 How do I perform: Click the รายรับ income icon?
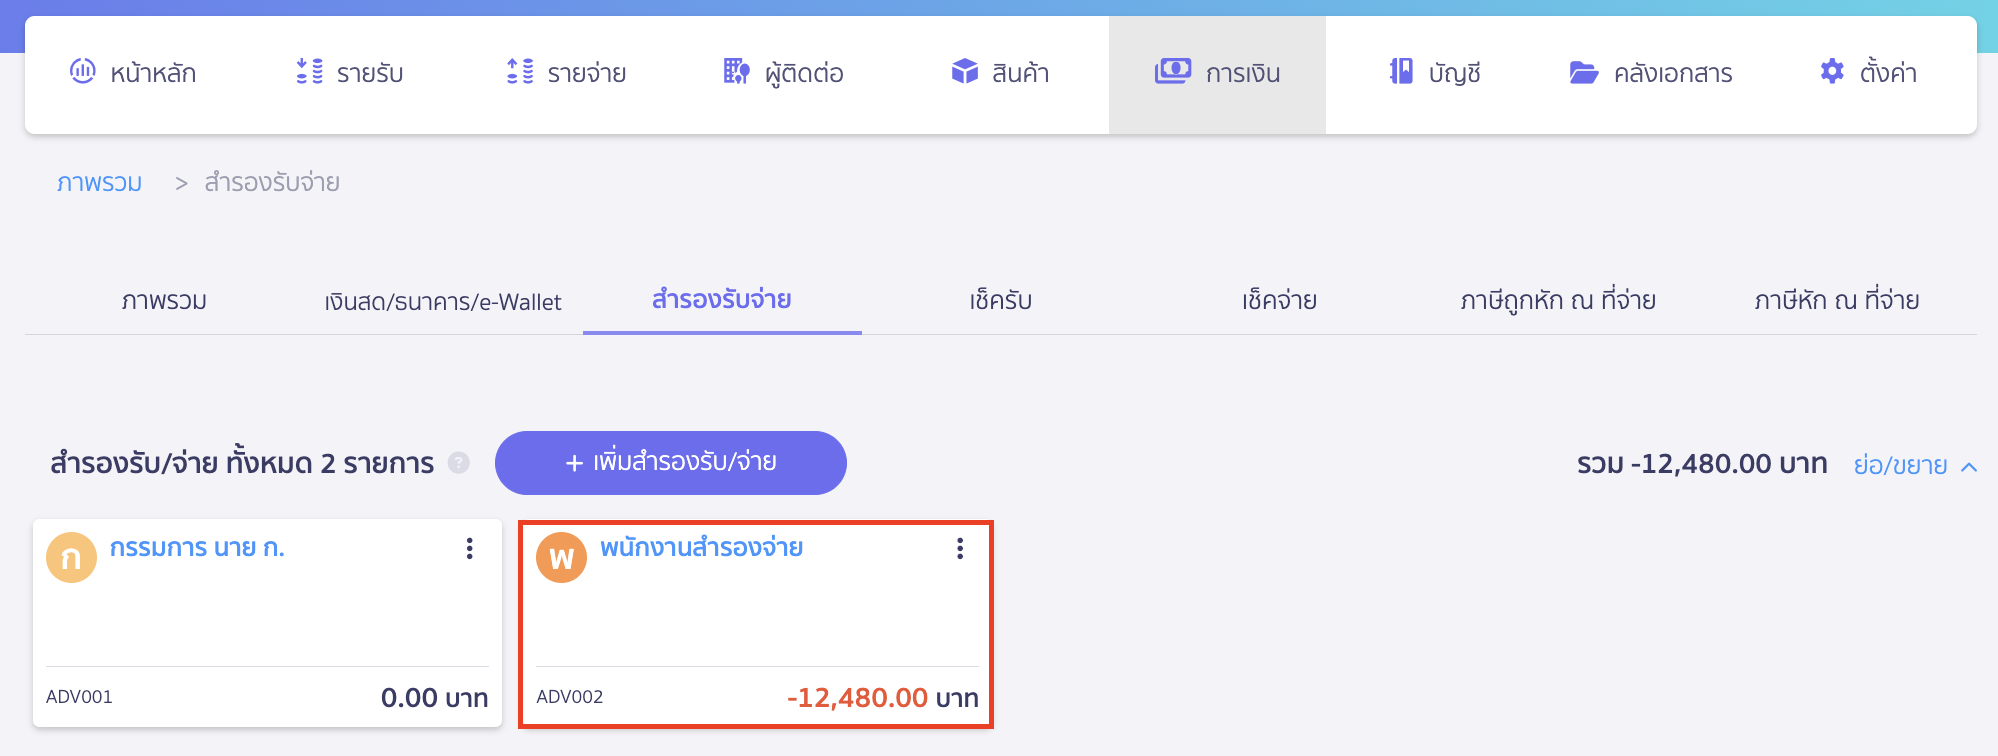tap(310, 71)
